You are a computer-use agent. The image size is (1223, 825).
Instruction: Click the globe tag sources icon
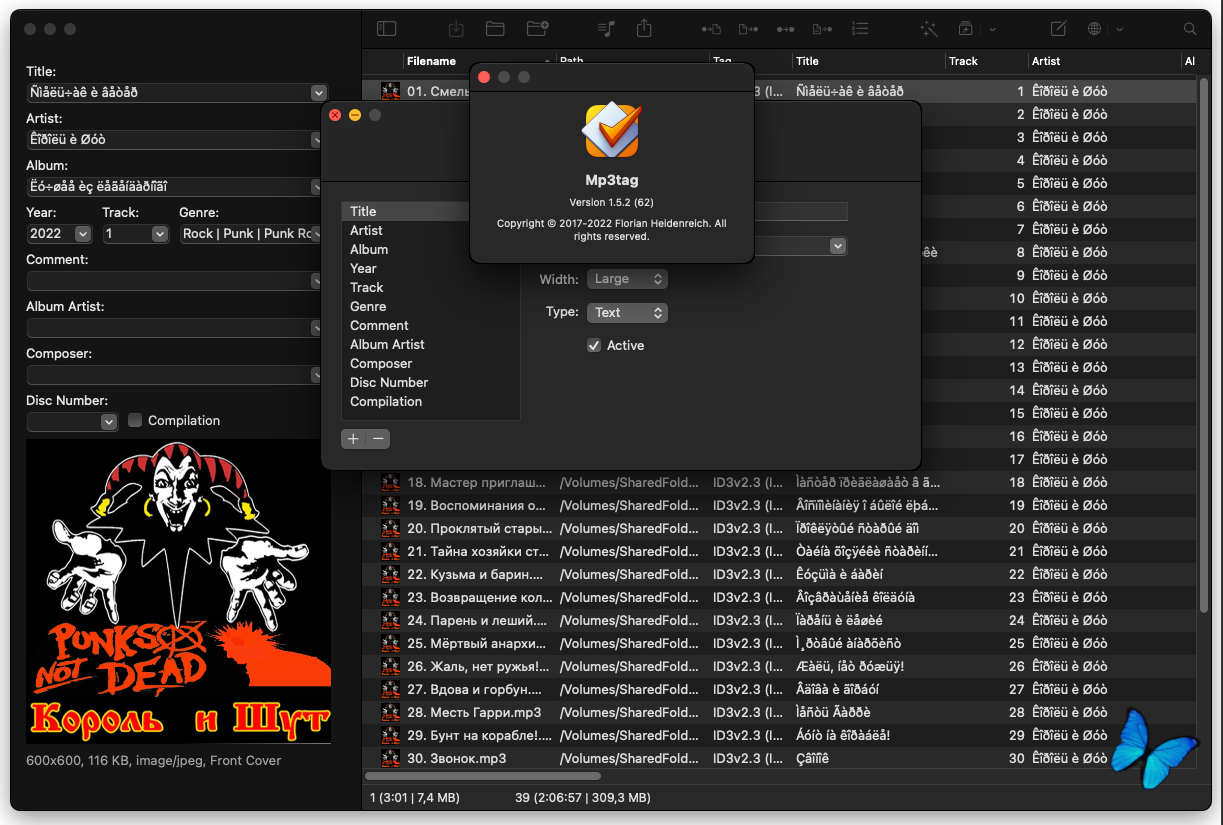click(x=1094, y=29)
